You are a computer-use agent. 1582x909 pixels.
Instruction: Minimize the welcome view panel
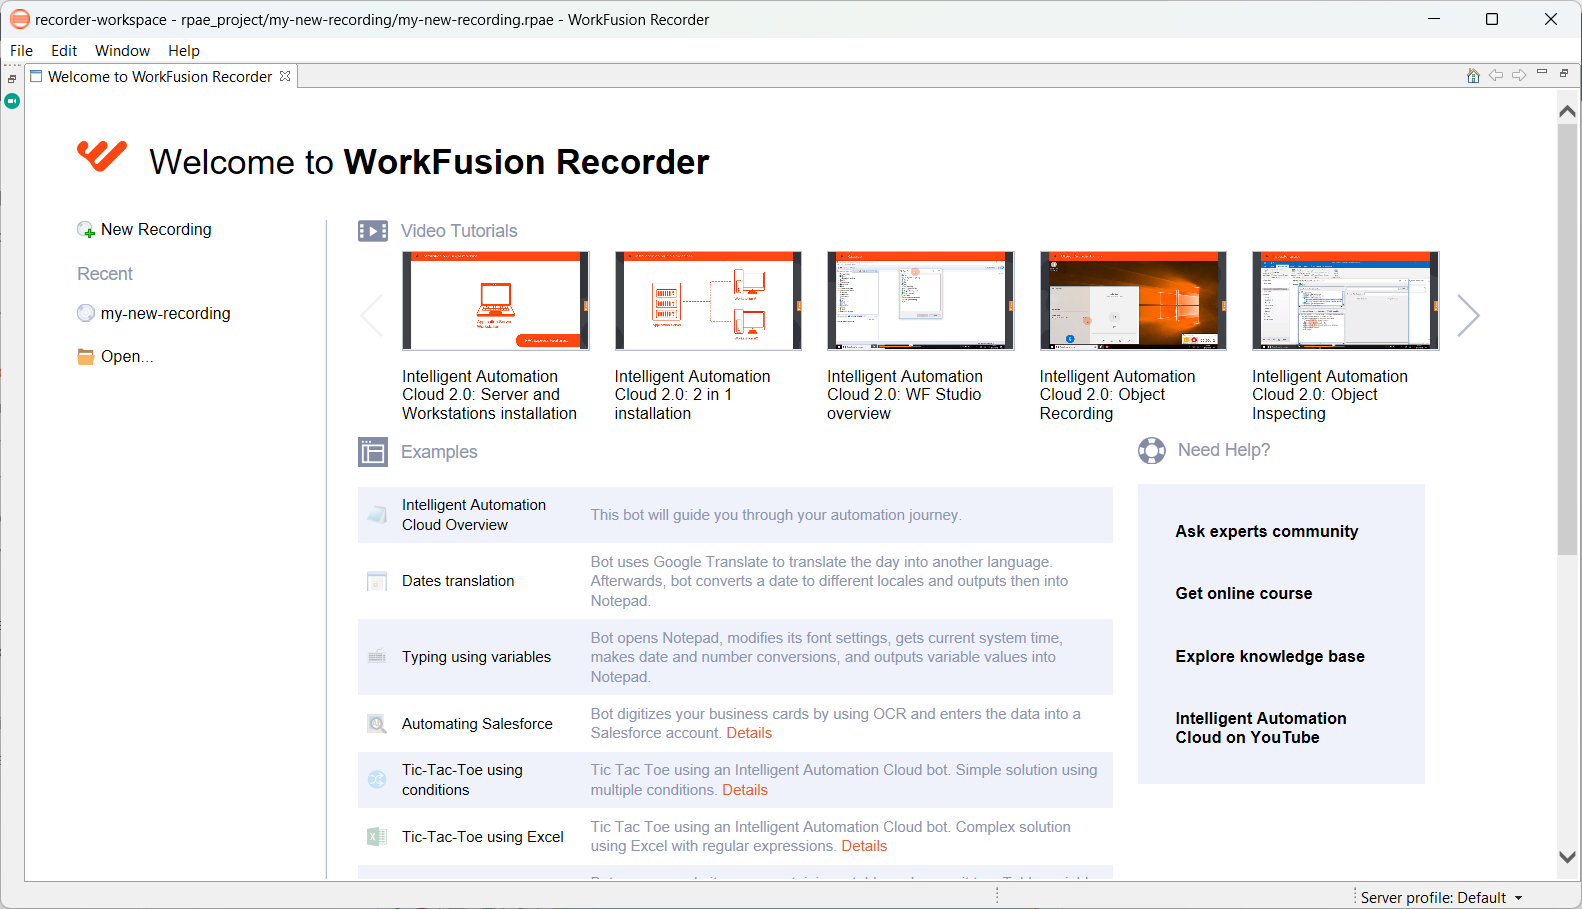(1542, 73)
